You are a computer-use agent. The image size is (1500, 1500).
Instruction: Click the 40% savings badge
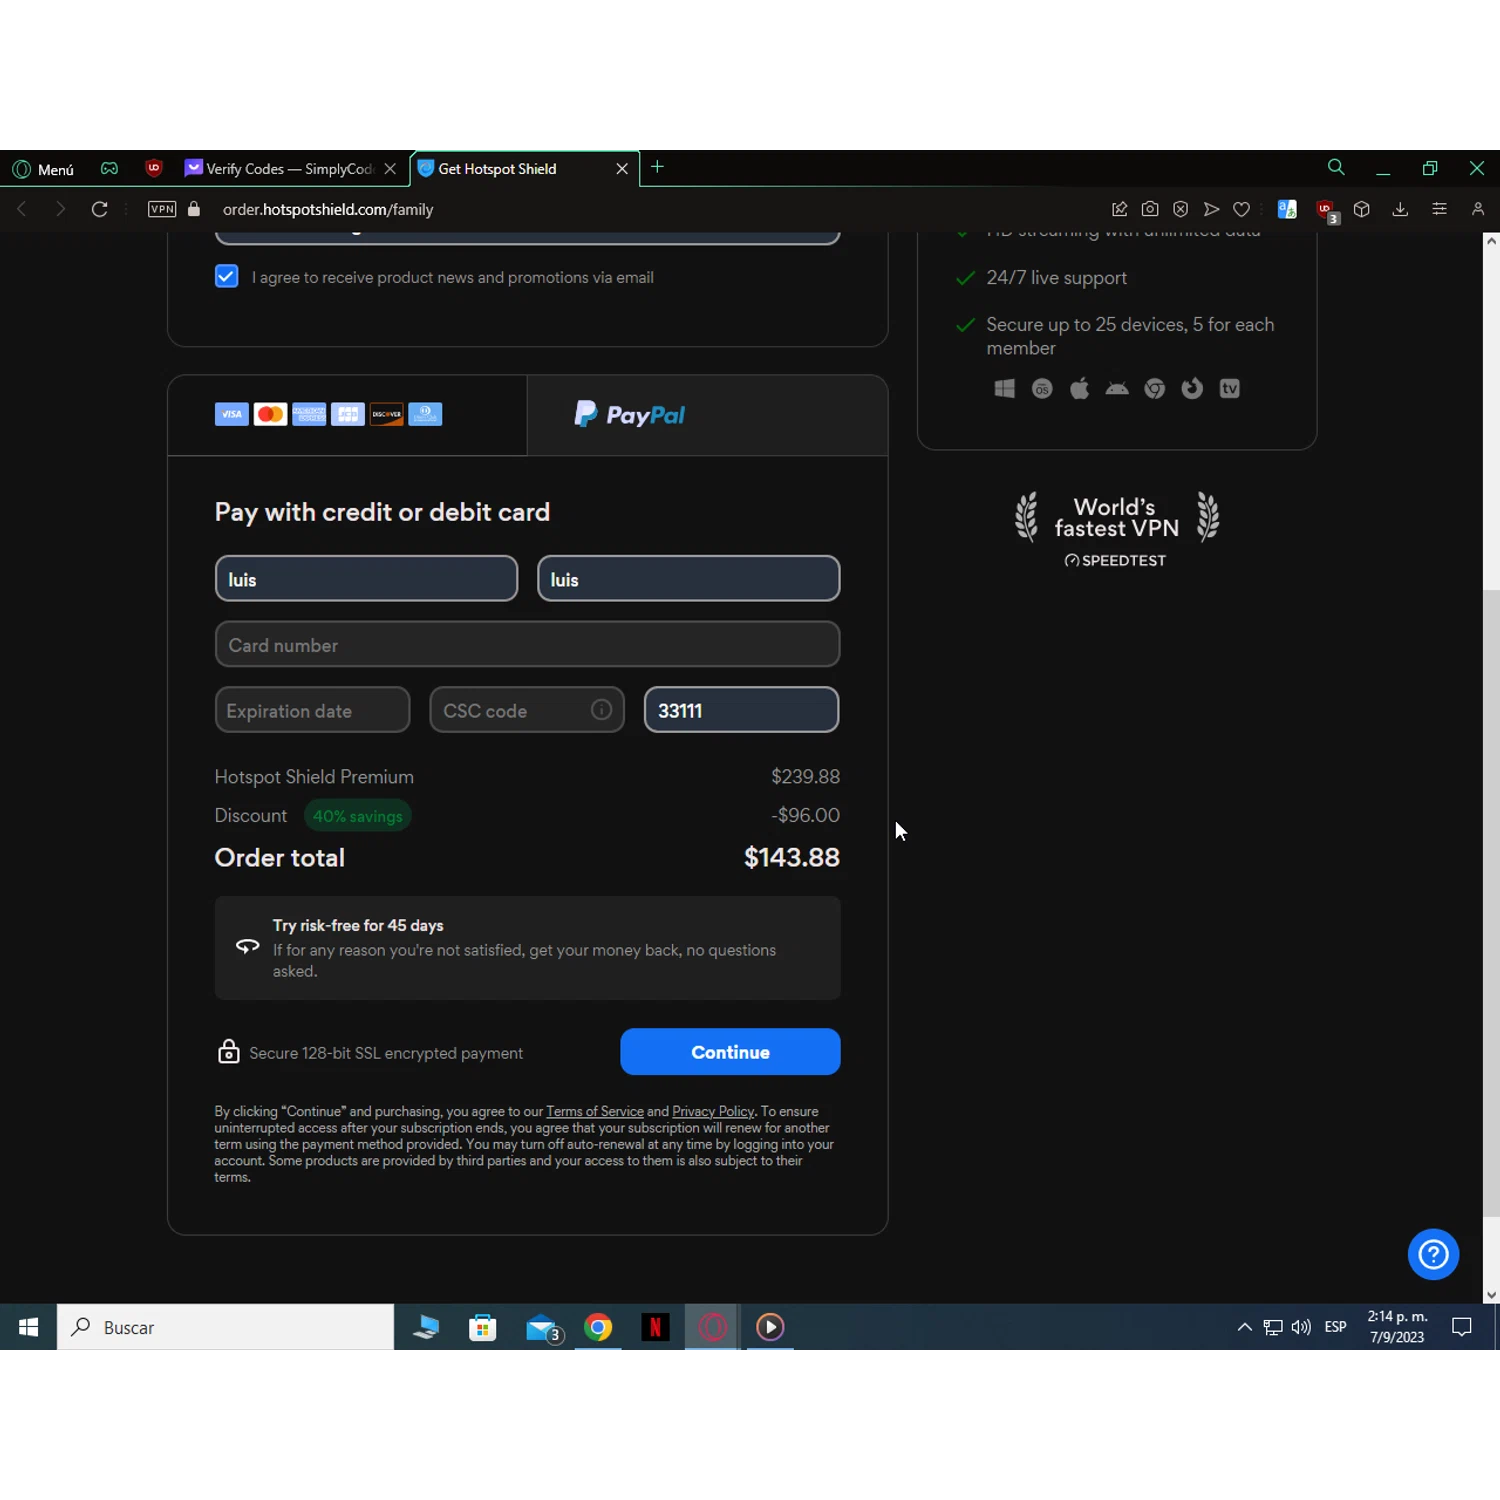[x=358, y=816]
